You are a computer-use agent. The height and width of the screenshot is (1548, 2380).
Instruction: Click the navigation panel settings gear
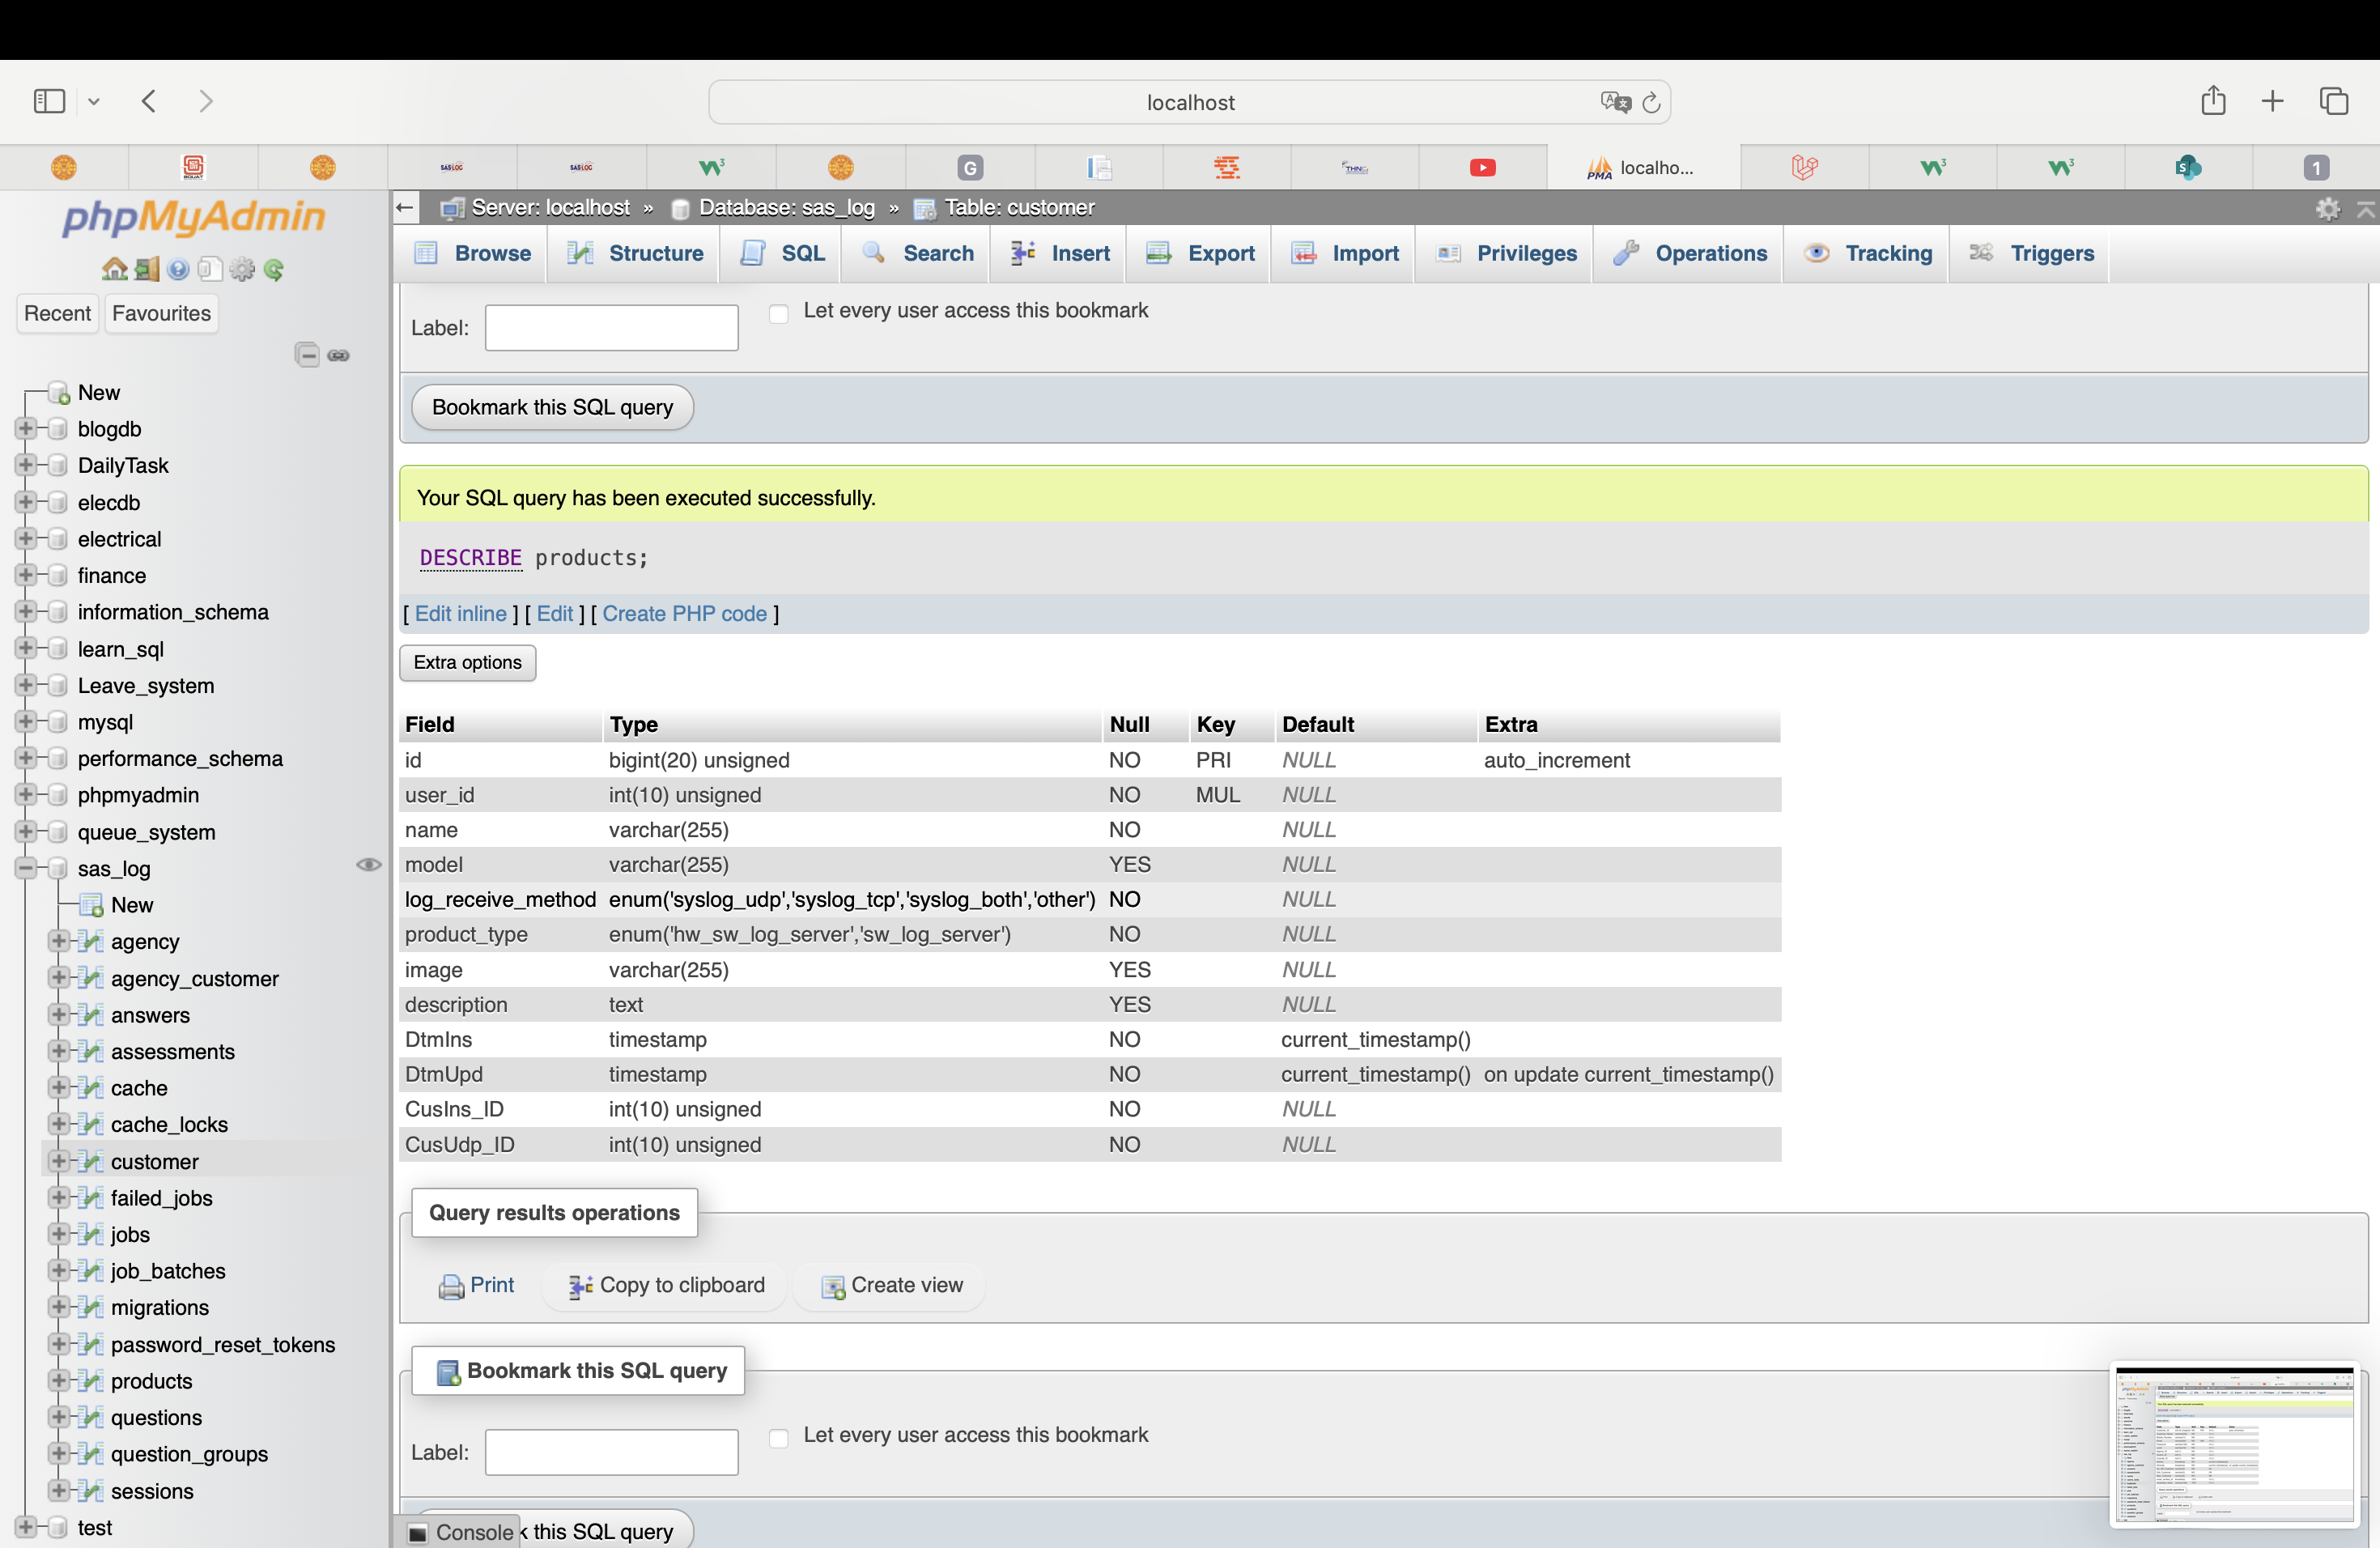tap(242, 269)
